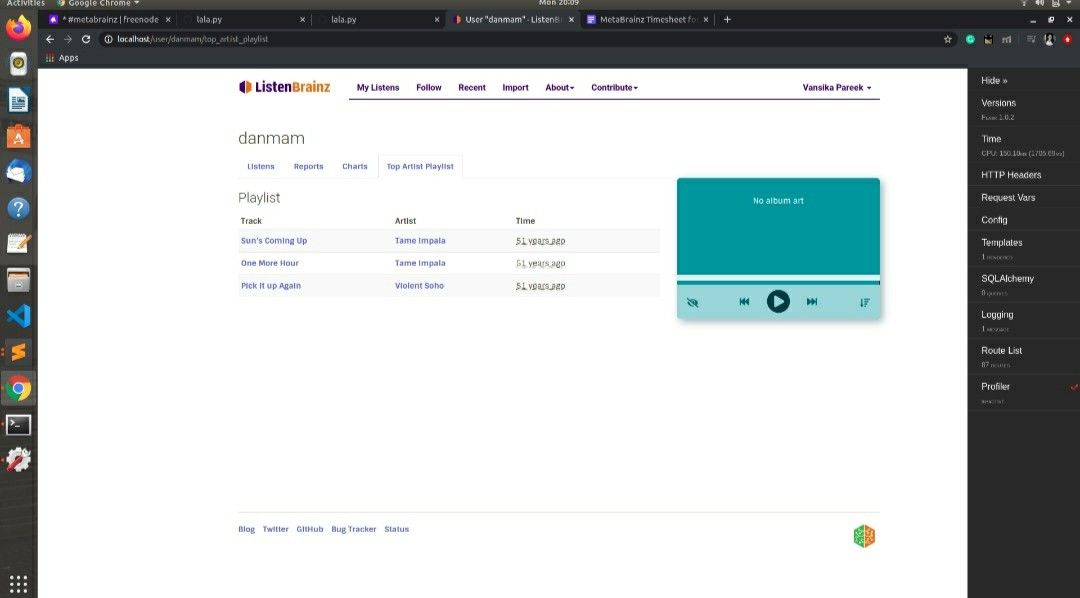1080x598 pixels.
Task: Open the Apps bookmarks shortcut
Action: pos(62,58)
